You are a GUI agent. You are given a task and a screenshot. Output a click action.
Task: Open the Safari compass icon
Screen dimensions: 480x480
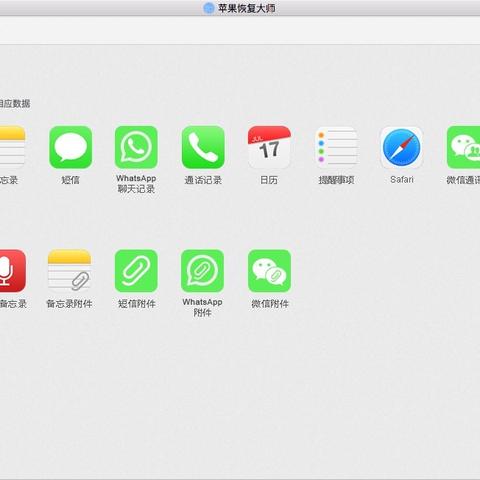[x=402, y=147]
